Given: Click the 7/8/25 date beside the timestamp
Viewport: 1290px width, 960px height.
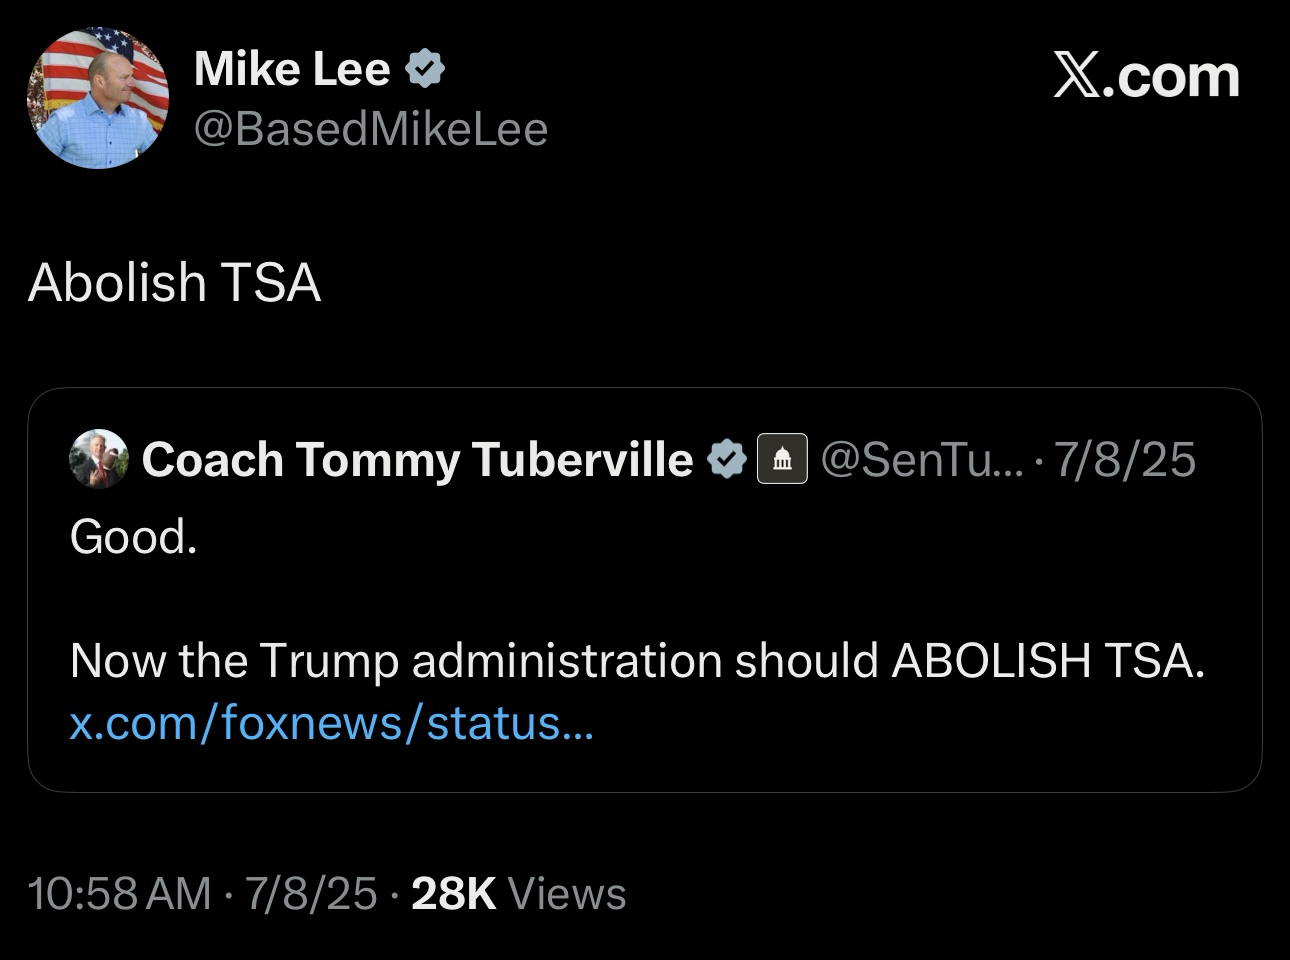Looking at the screenshot, I should tap(310, 893).
